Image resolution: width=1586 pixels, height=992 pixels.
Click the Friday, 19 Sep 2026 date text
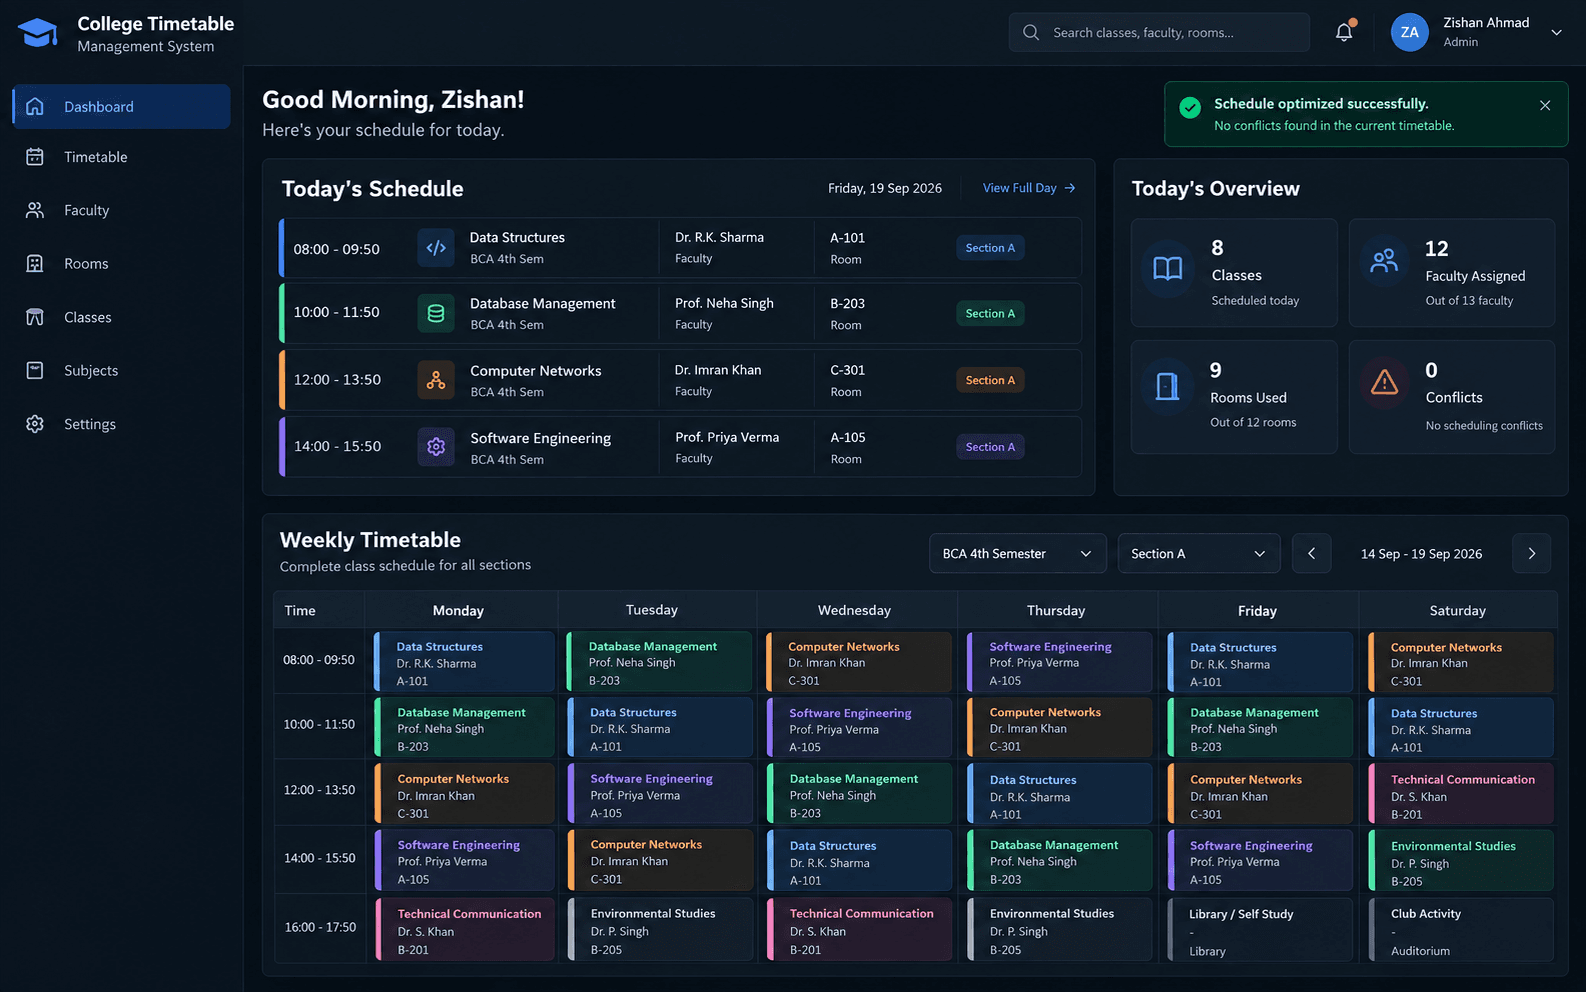coord(885,188)
